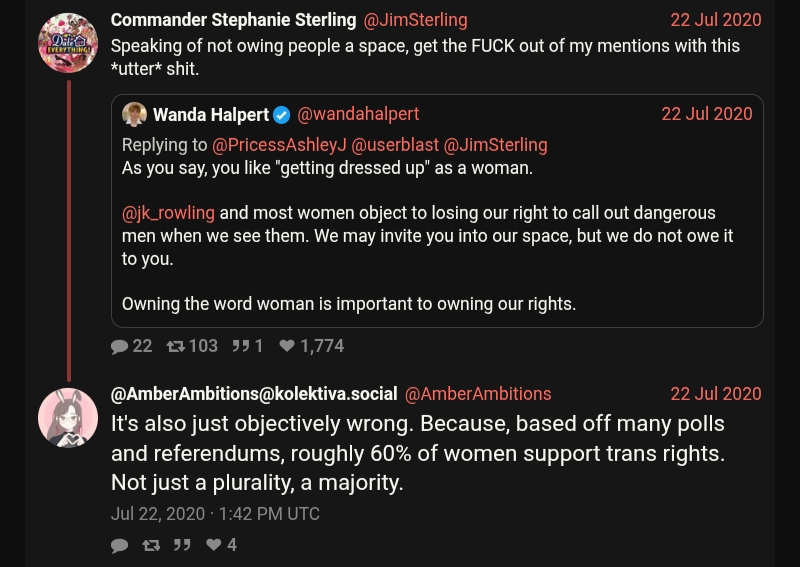800x567 pixels.
Task: Open the @wandahalpert handle link
Action: coord(358,115)
